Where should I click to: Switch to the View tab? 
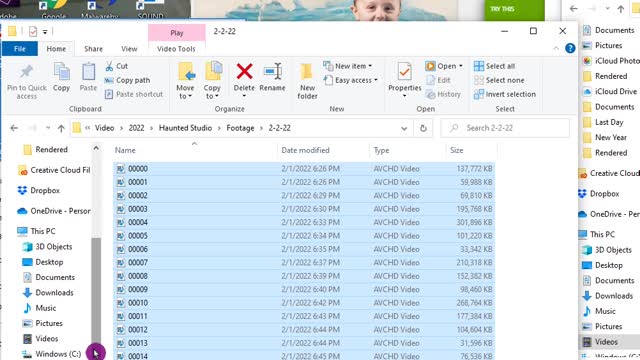point(129,49)
